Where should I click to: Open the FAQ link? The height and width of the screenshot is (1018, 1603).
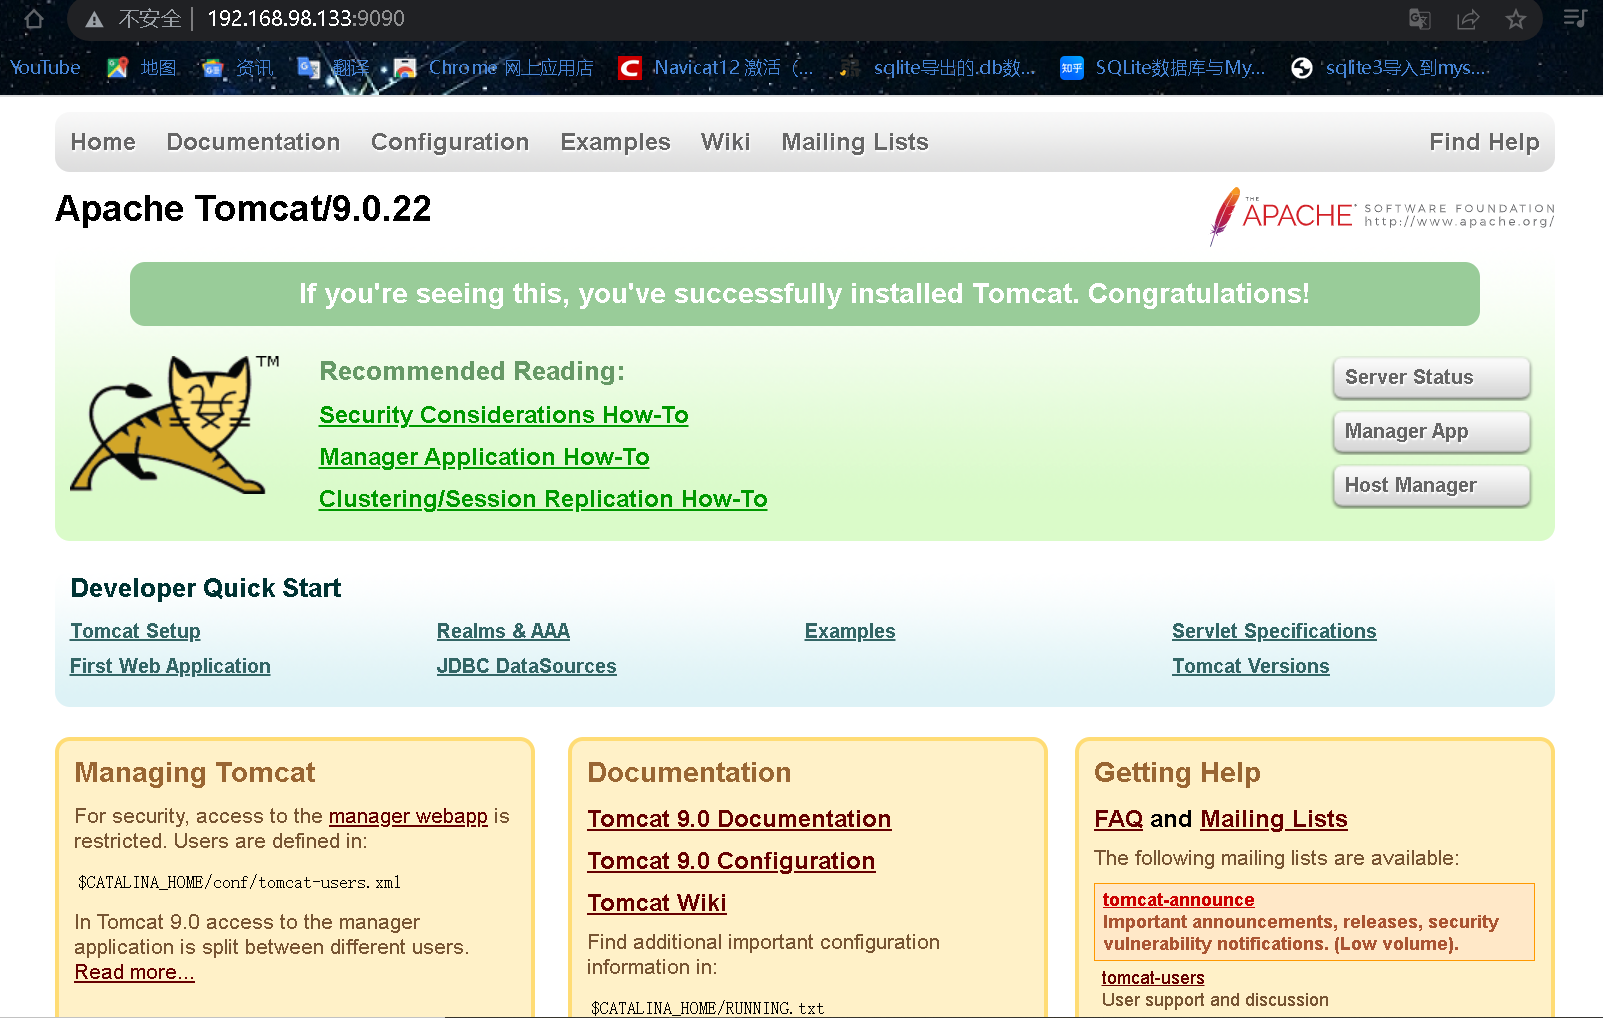(x=1119, y=820)
